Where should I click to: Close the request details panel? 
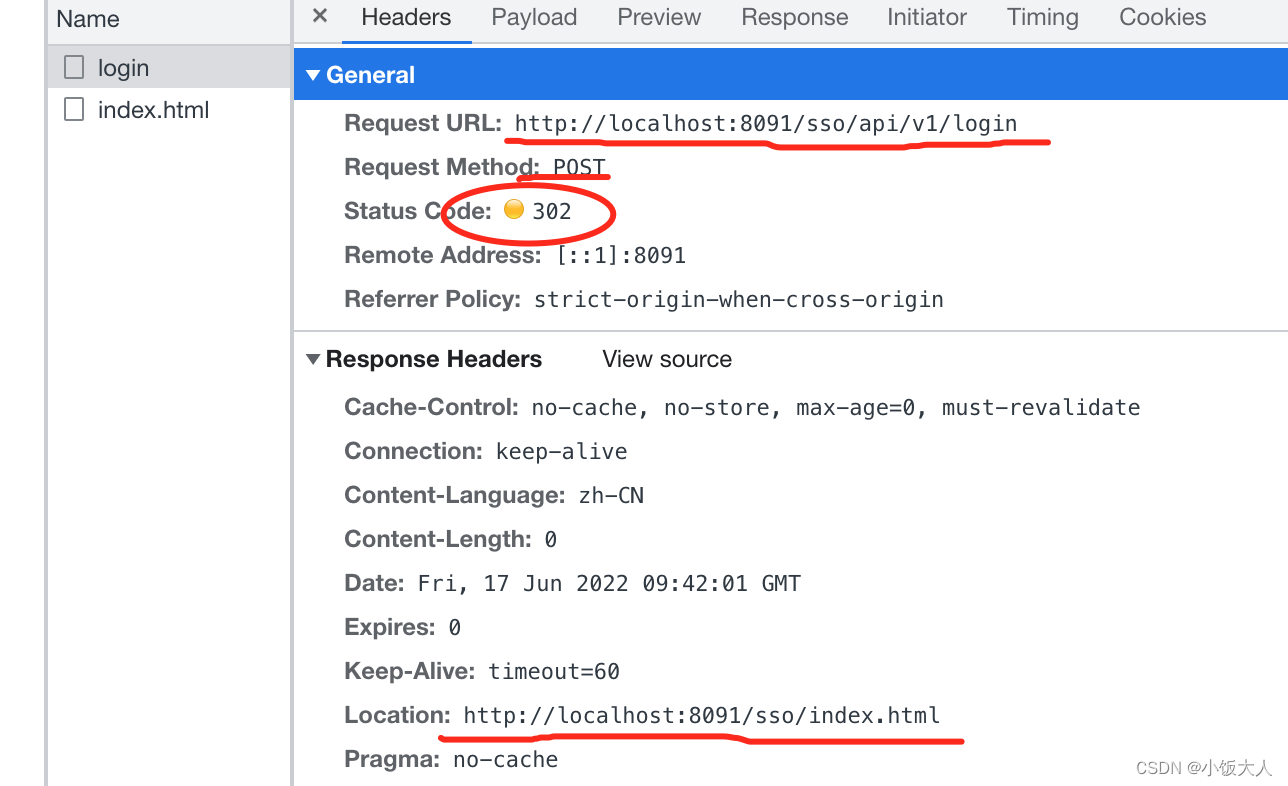tap(320, 16)
